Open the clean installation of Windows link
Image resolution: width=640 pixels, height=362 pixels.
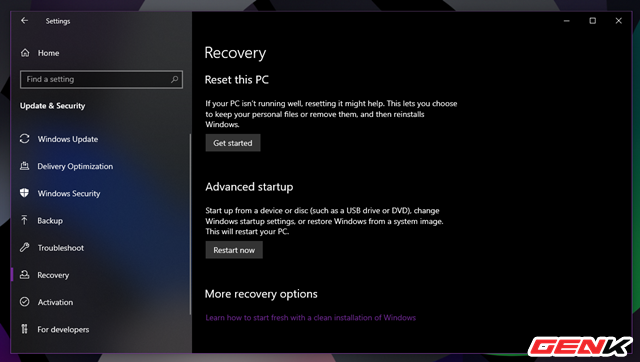coord(311,318)
